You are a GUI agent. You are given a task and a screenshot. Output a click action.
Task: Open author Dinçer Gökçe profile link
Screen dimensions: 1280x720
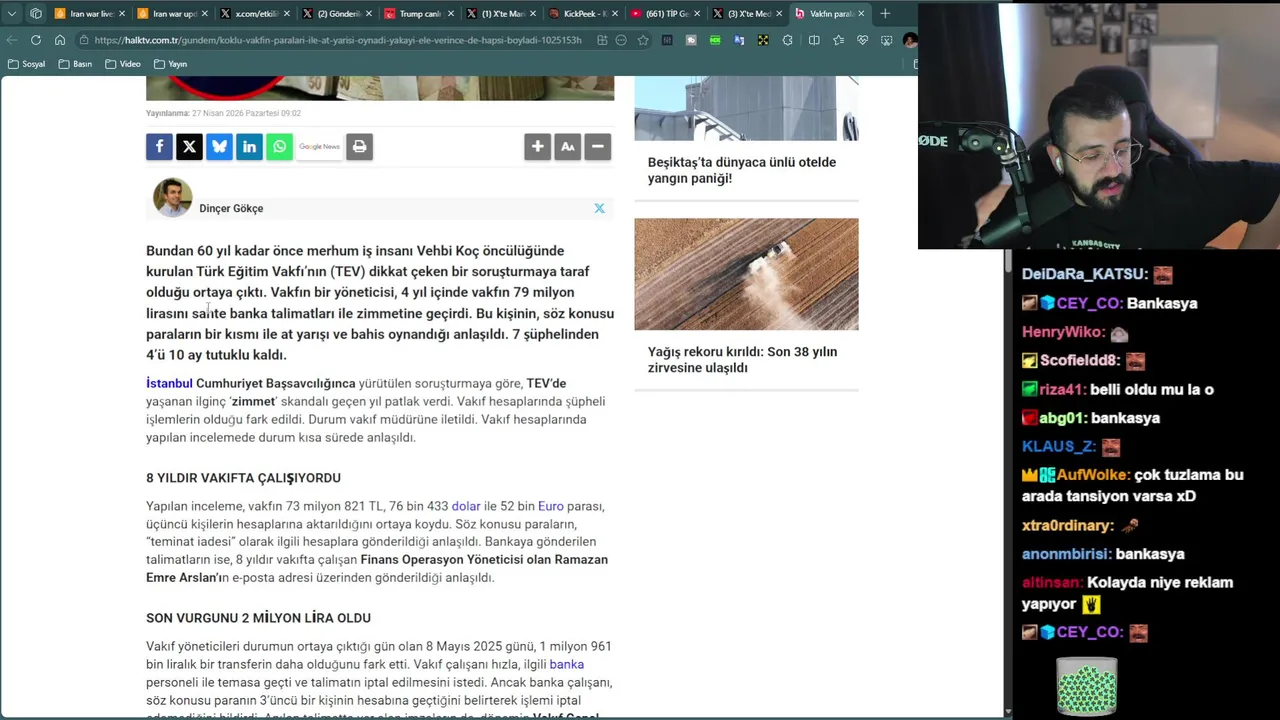[231, 208]
